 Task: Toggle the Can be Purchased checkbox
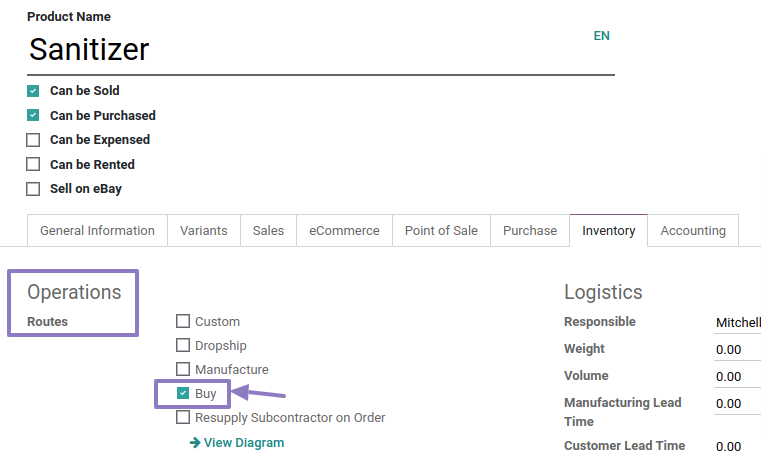tap(33, 116)
